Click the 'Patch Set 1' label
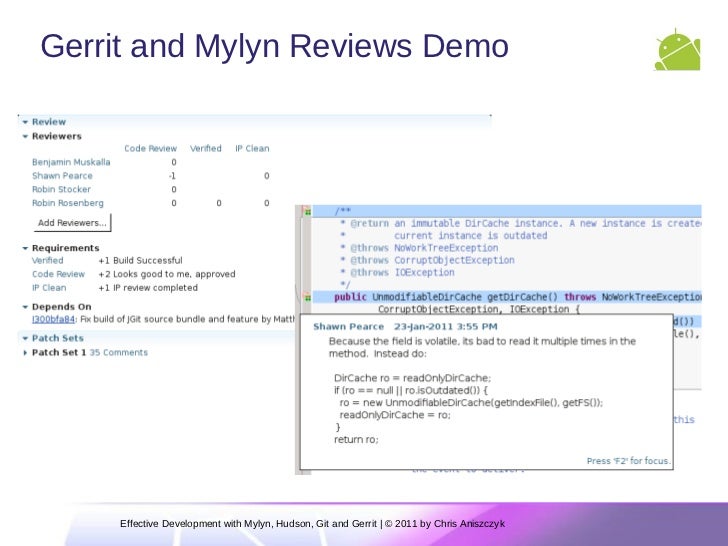The width and height of the screenshot is (728, 546). point(59,353)
